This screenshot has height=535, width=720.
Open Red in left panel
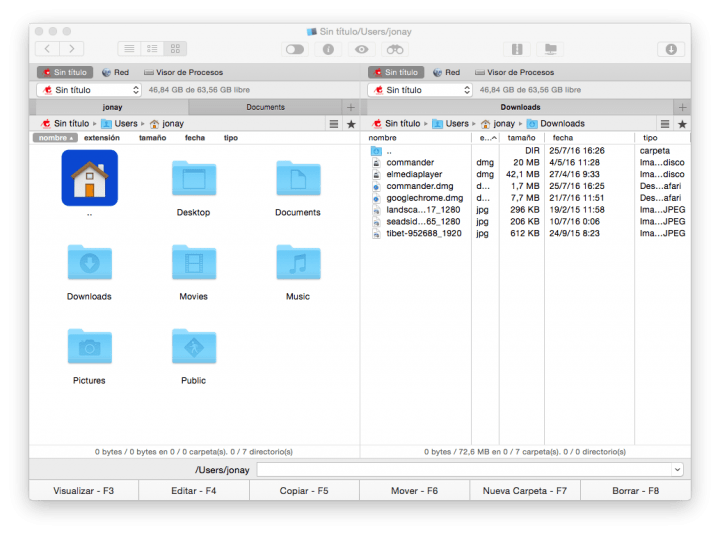tap(115, 72)
